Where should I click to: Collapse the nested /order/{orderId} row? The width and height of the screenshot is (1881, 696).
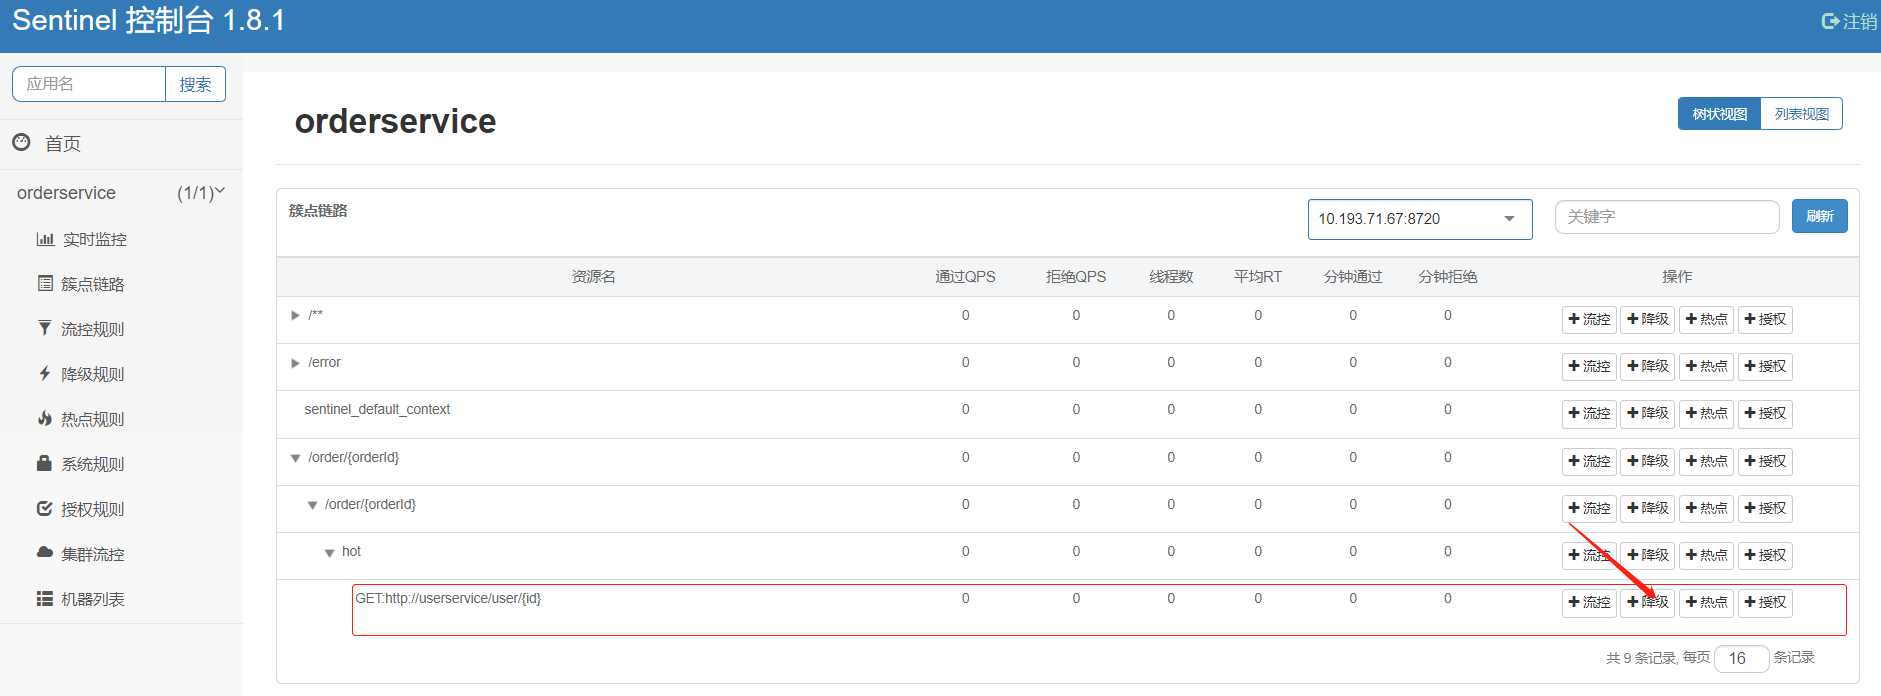(x=312, y=505)
